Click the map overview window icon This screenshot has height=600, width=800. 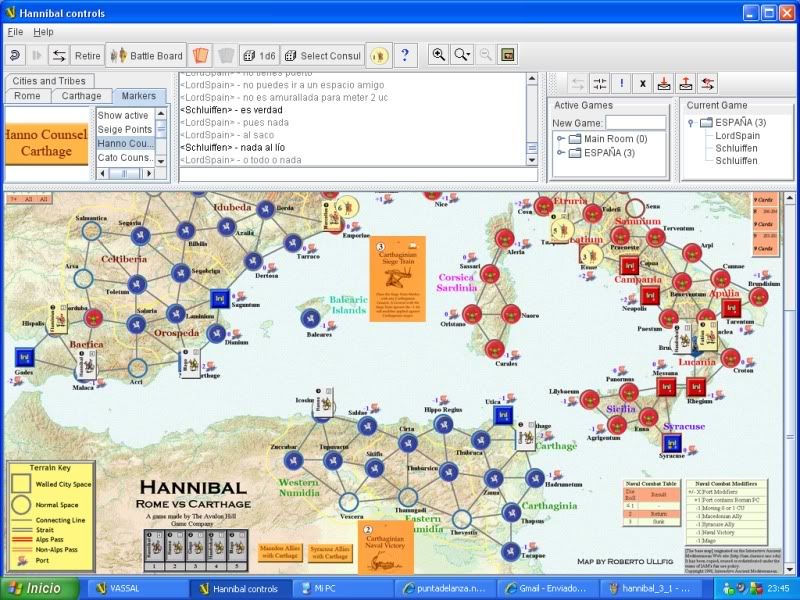click(508, 55)
